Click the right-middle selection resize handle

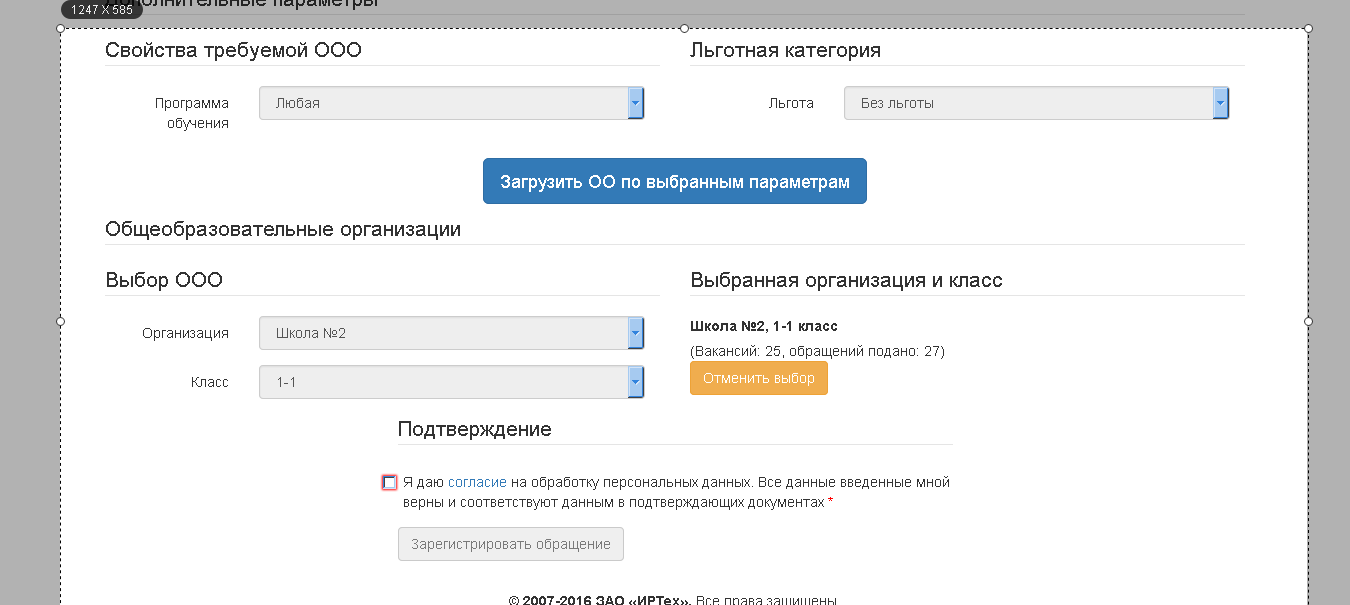click(x=1308, y=321)
